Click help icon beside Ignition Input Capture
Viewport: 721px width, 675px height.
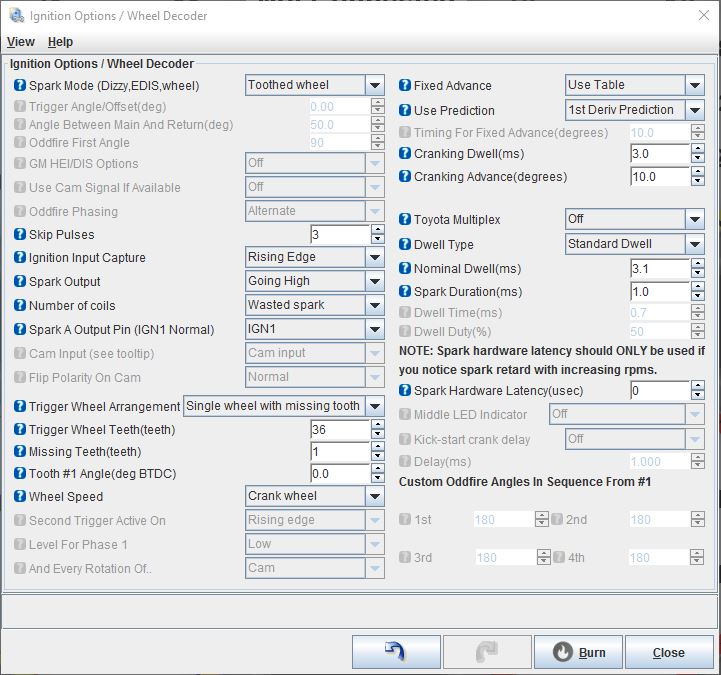tap(20, 257)
